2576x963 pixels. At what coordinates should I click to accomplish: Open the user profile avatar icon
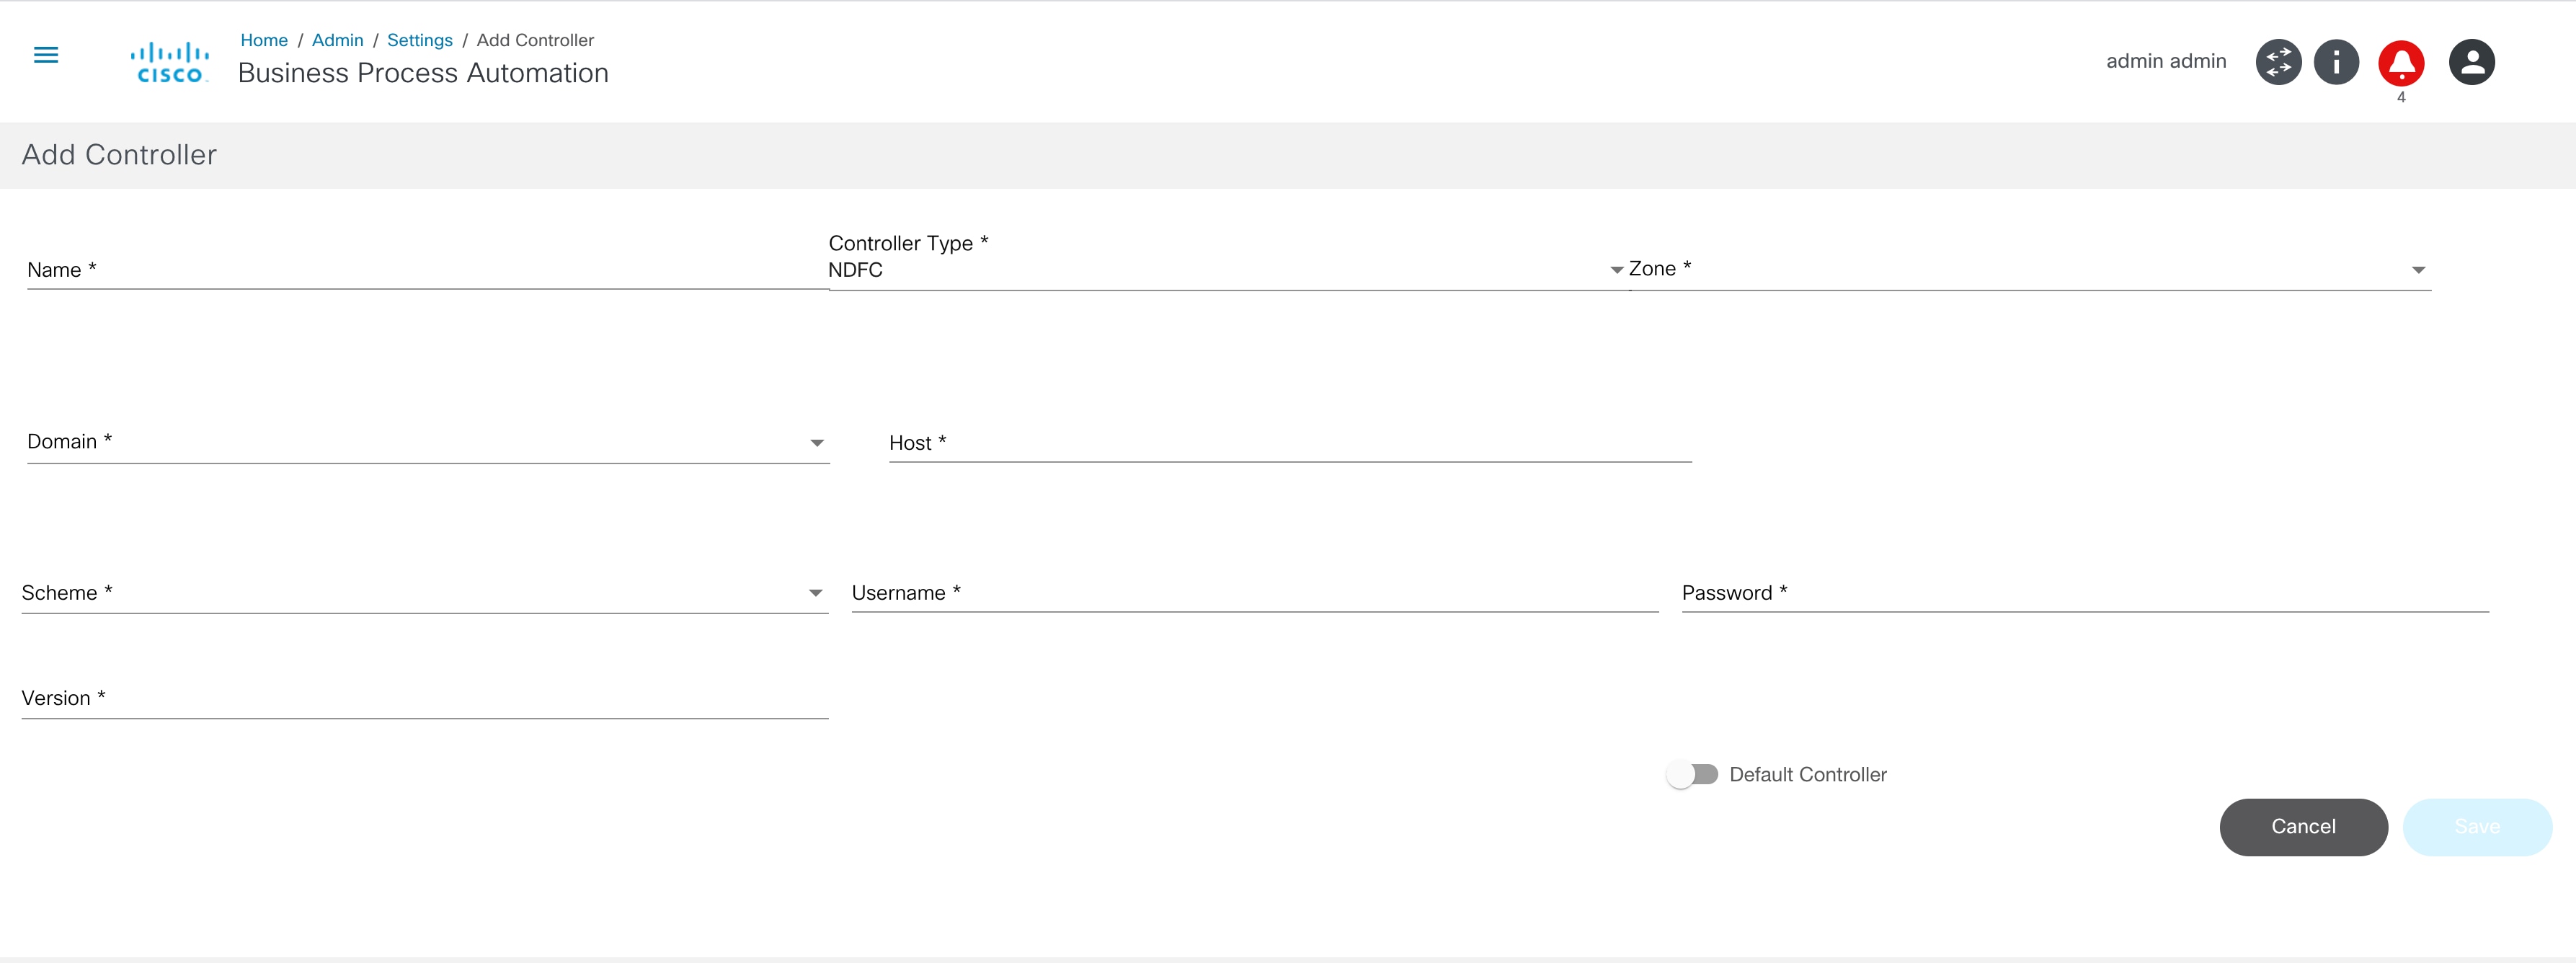(x=2471, y=62)
